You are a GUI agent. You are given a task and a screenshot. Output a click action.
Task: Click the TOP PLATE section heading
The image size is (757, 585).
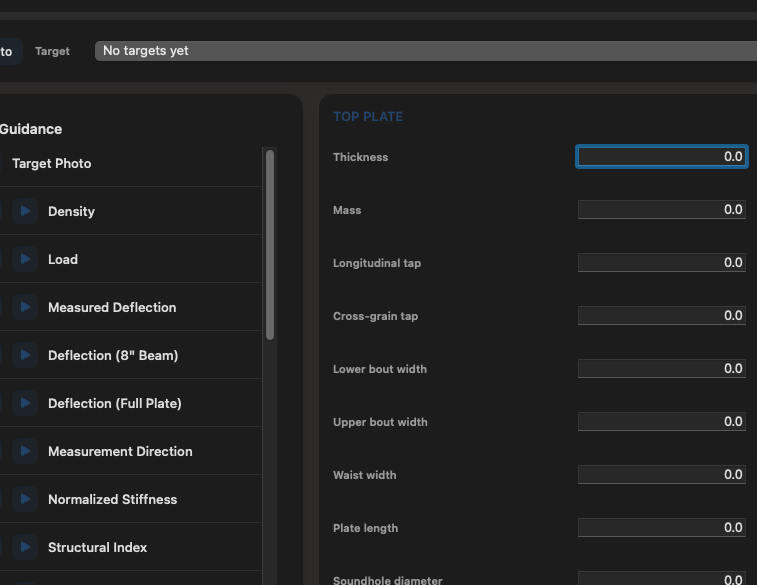368,117
